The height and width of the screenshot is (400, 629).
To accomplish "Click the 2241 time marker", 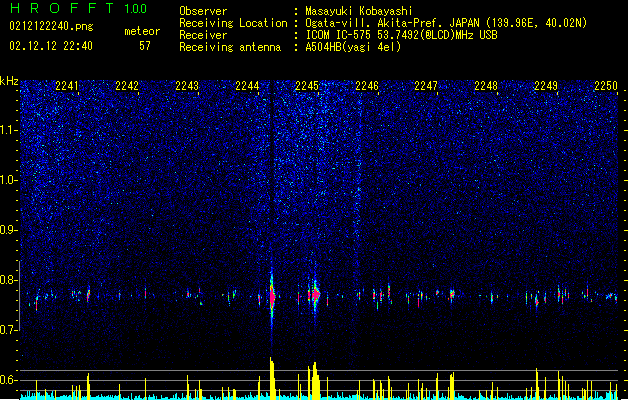I will point(67,86).
